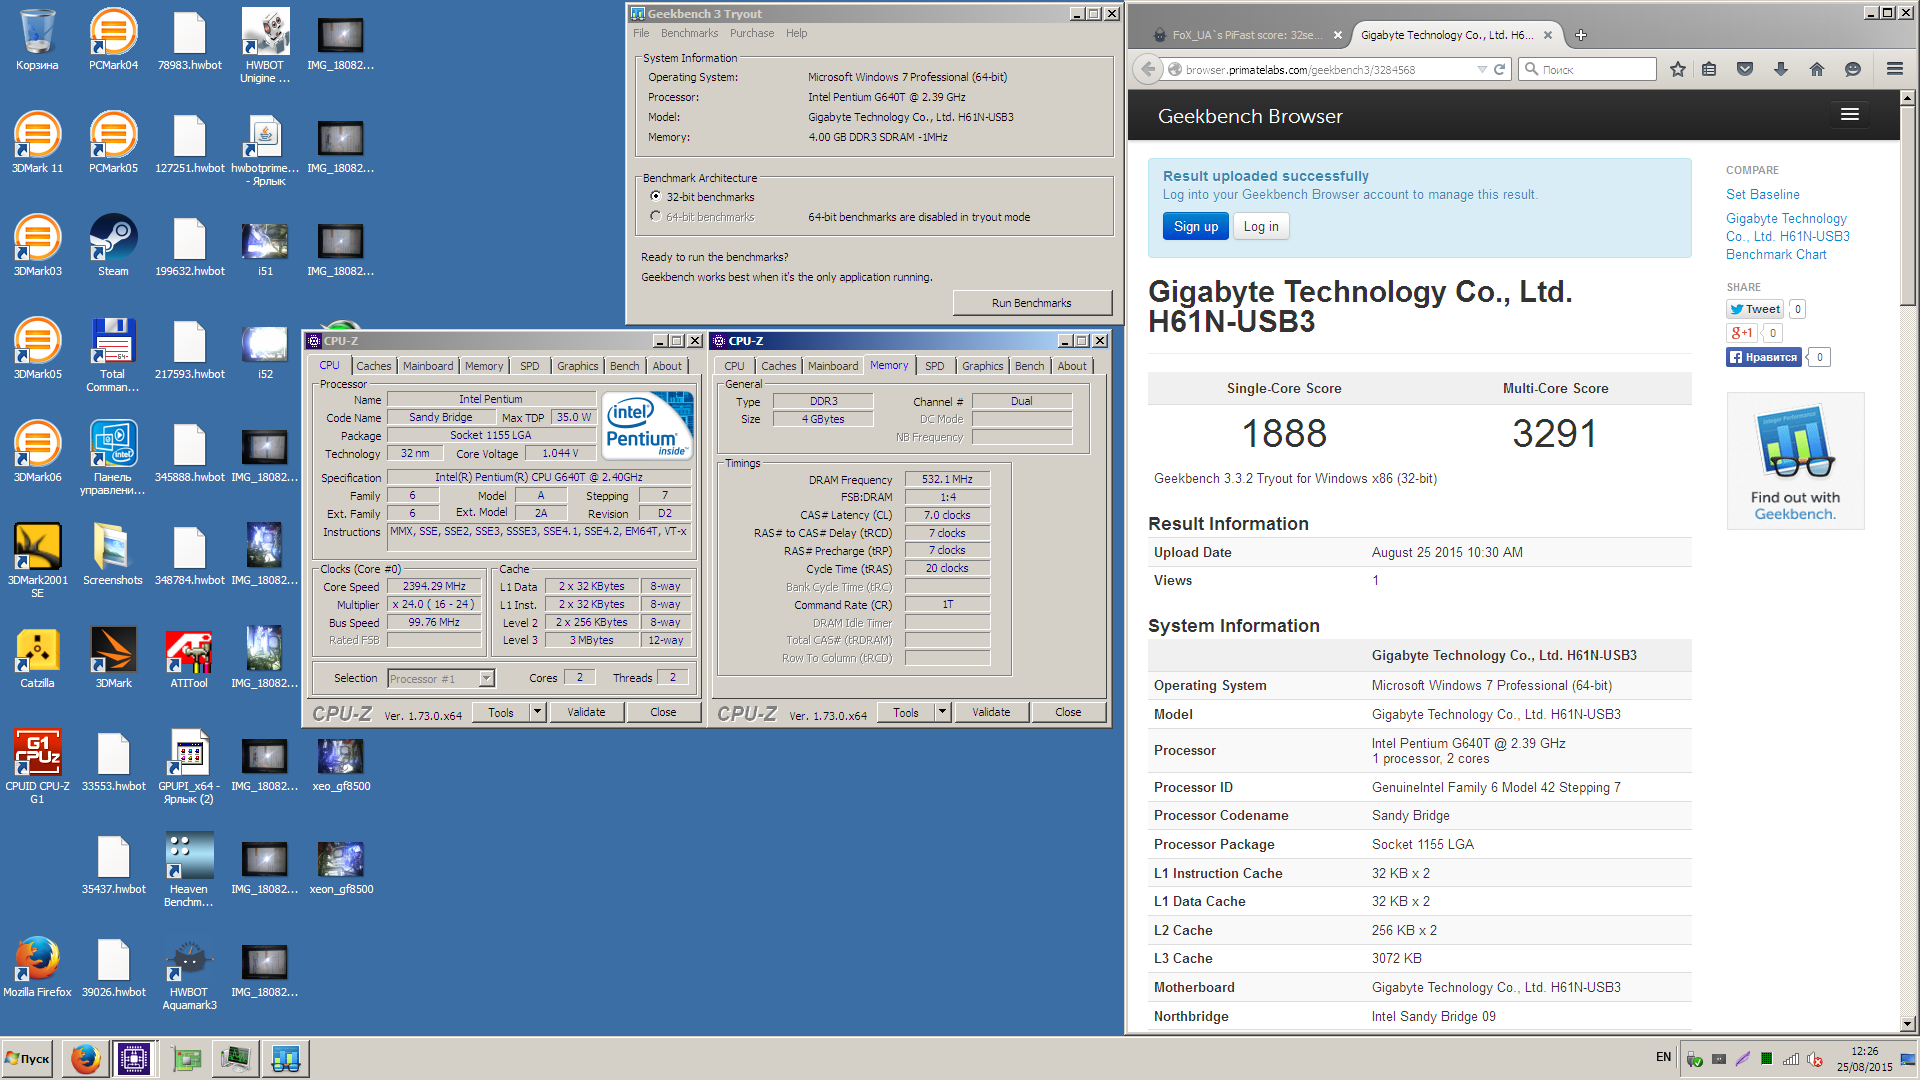Click Log in button
Viewport: 1920px width, 1080px height.
(1261, 226)
